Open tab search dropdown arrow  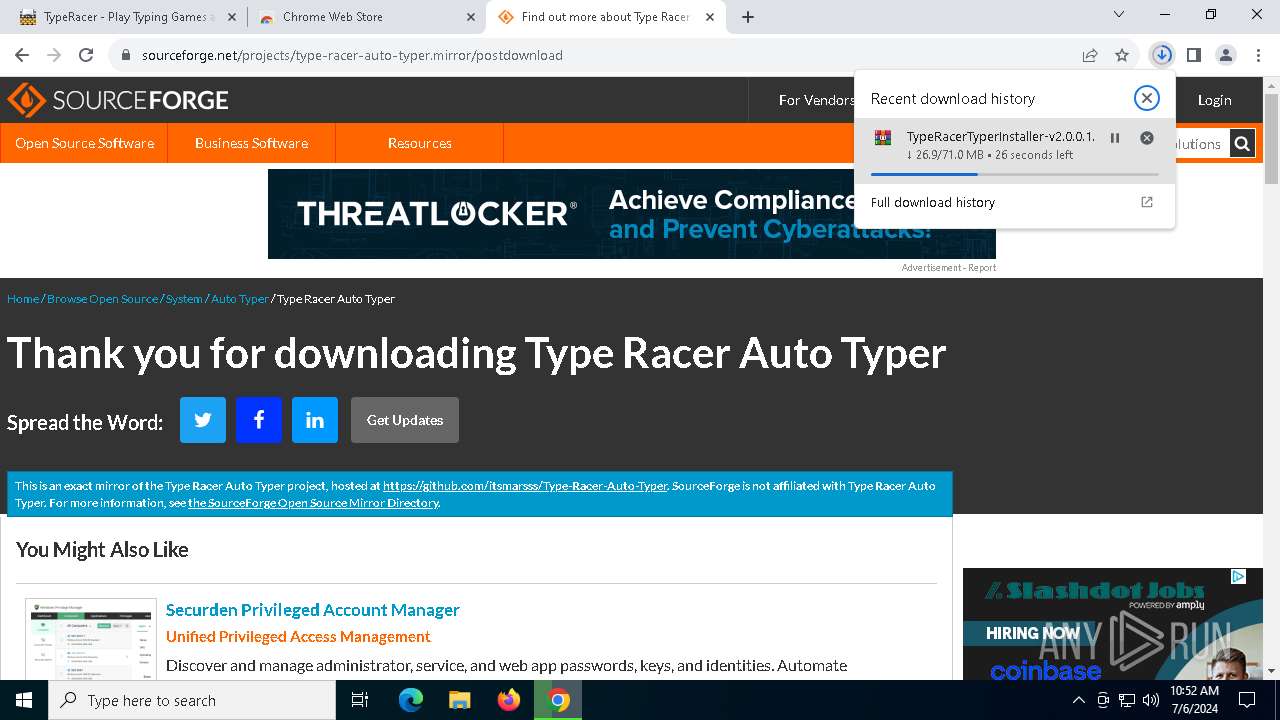pos(1119,15)
